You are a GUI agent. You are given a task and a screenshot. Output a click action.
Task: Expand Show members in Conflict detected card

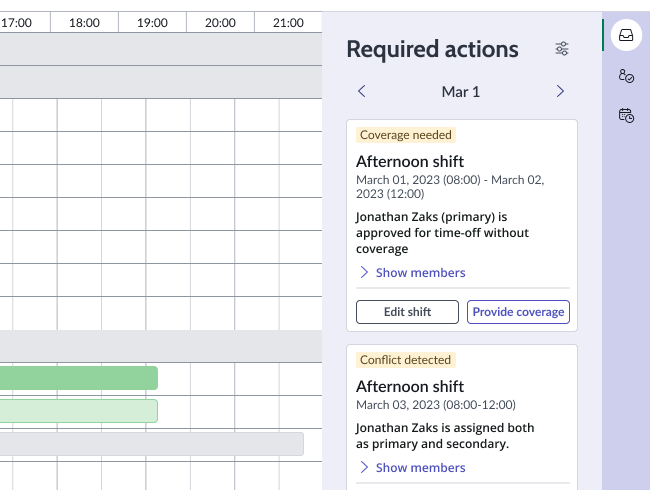coord(412,467)
